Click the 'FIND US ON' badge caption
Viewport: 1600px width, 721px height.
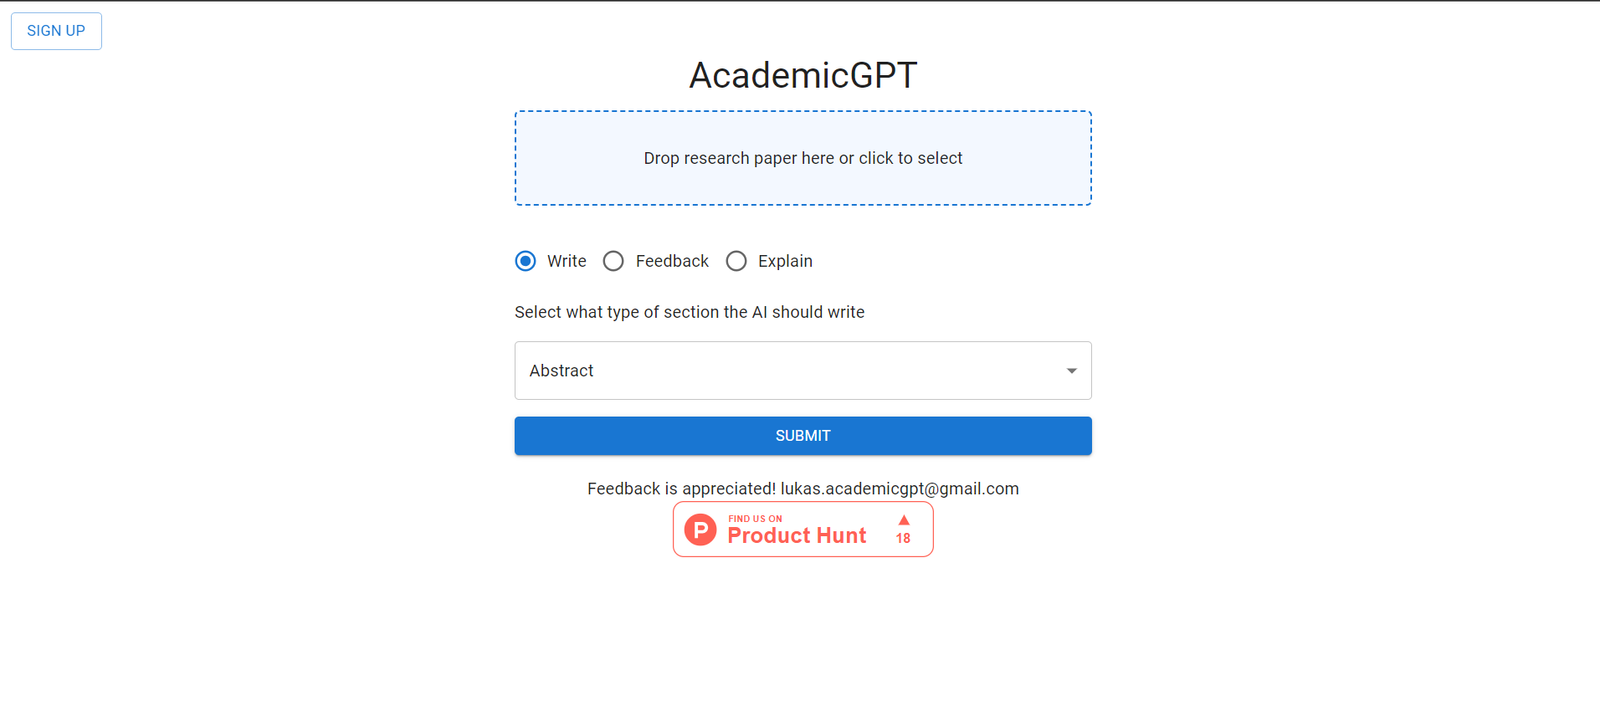pyautogui.click(x=755, y=519)
